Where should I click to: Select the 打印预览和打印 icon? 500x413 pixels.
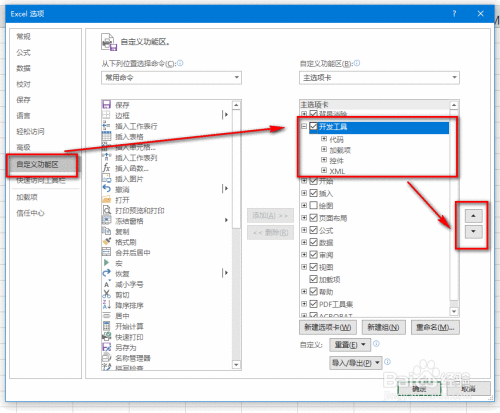point(106,210)
